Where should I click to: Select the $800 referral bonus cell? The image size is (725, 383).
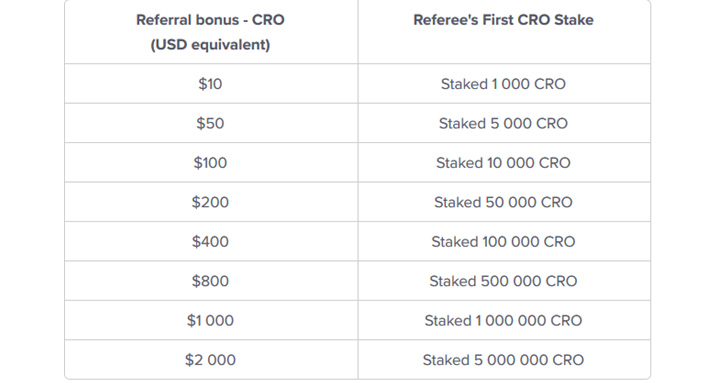tap(210, 281)
